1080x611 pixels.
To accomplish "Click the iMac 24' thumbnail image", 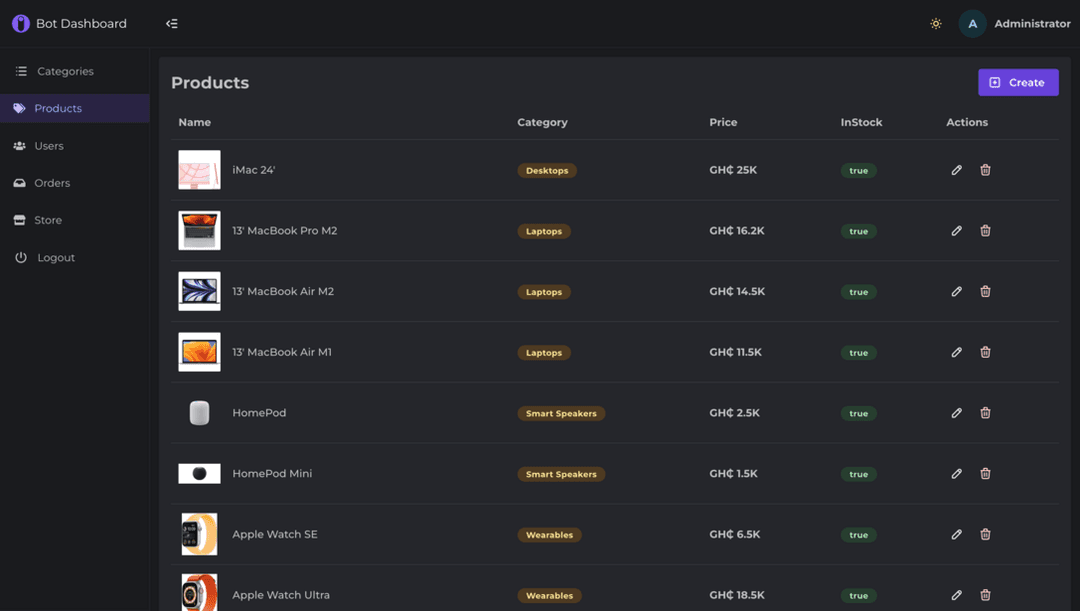I will [200, 169].
